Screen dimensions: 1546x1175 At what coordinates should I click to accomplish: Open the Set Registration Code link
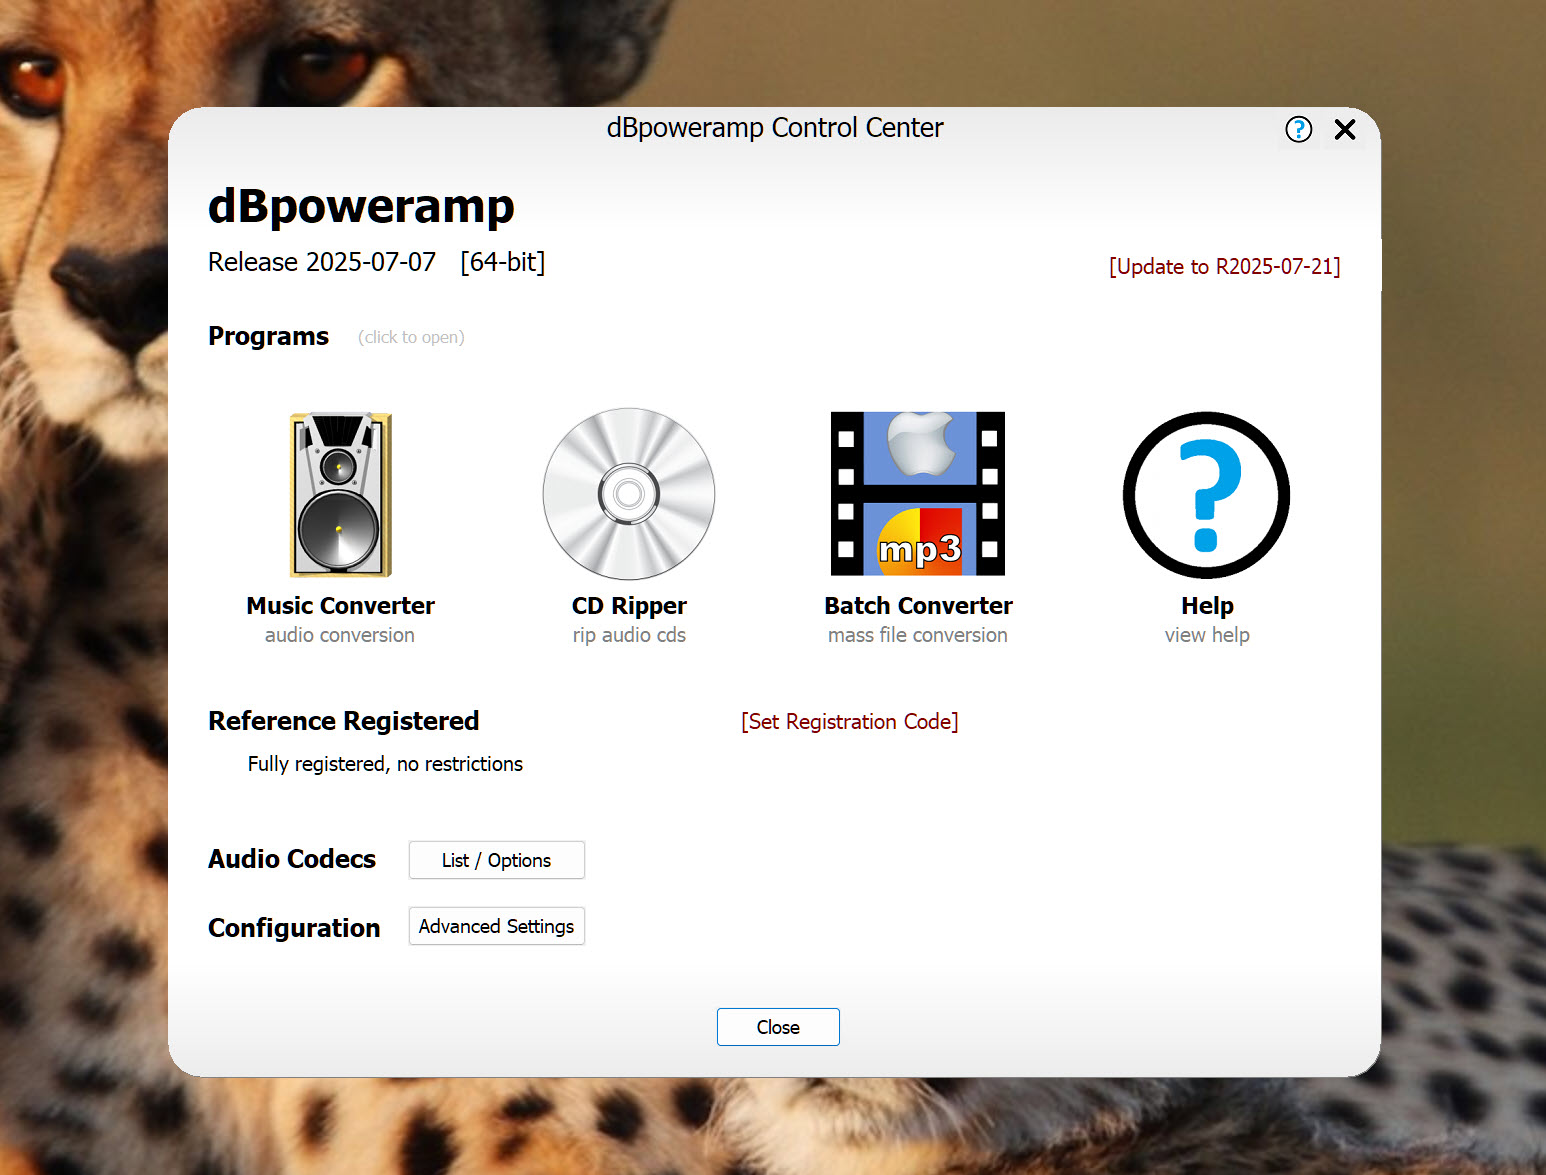[849, 722]
